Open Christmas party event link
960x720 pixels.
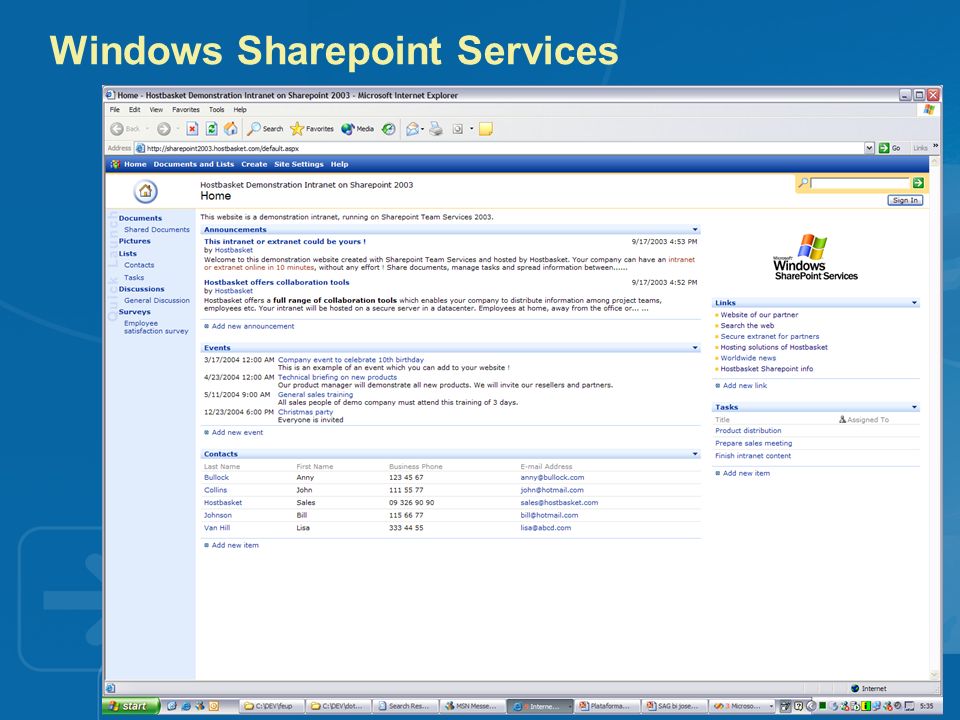(x=306, y=412)
